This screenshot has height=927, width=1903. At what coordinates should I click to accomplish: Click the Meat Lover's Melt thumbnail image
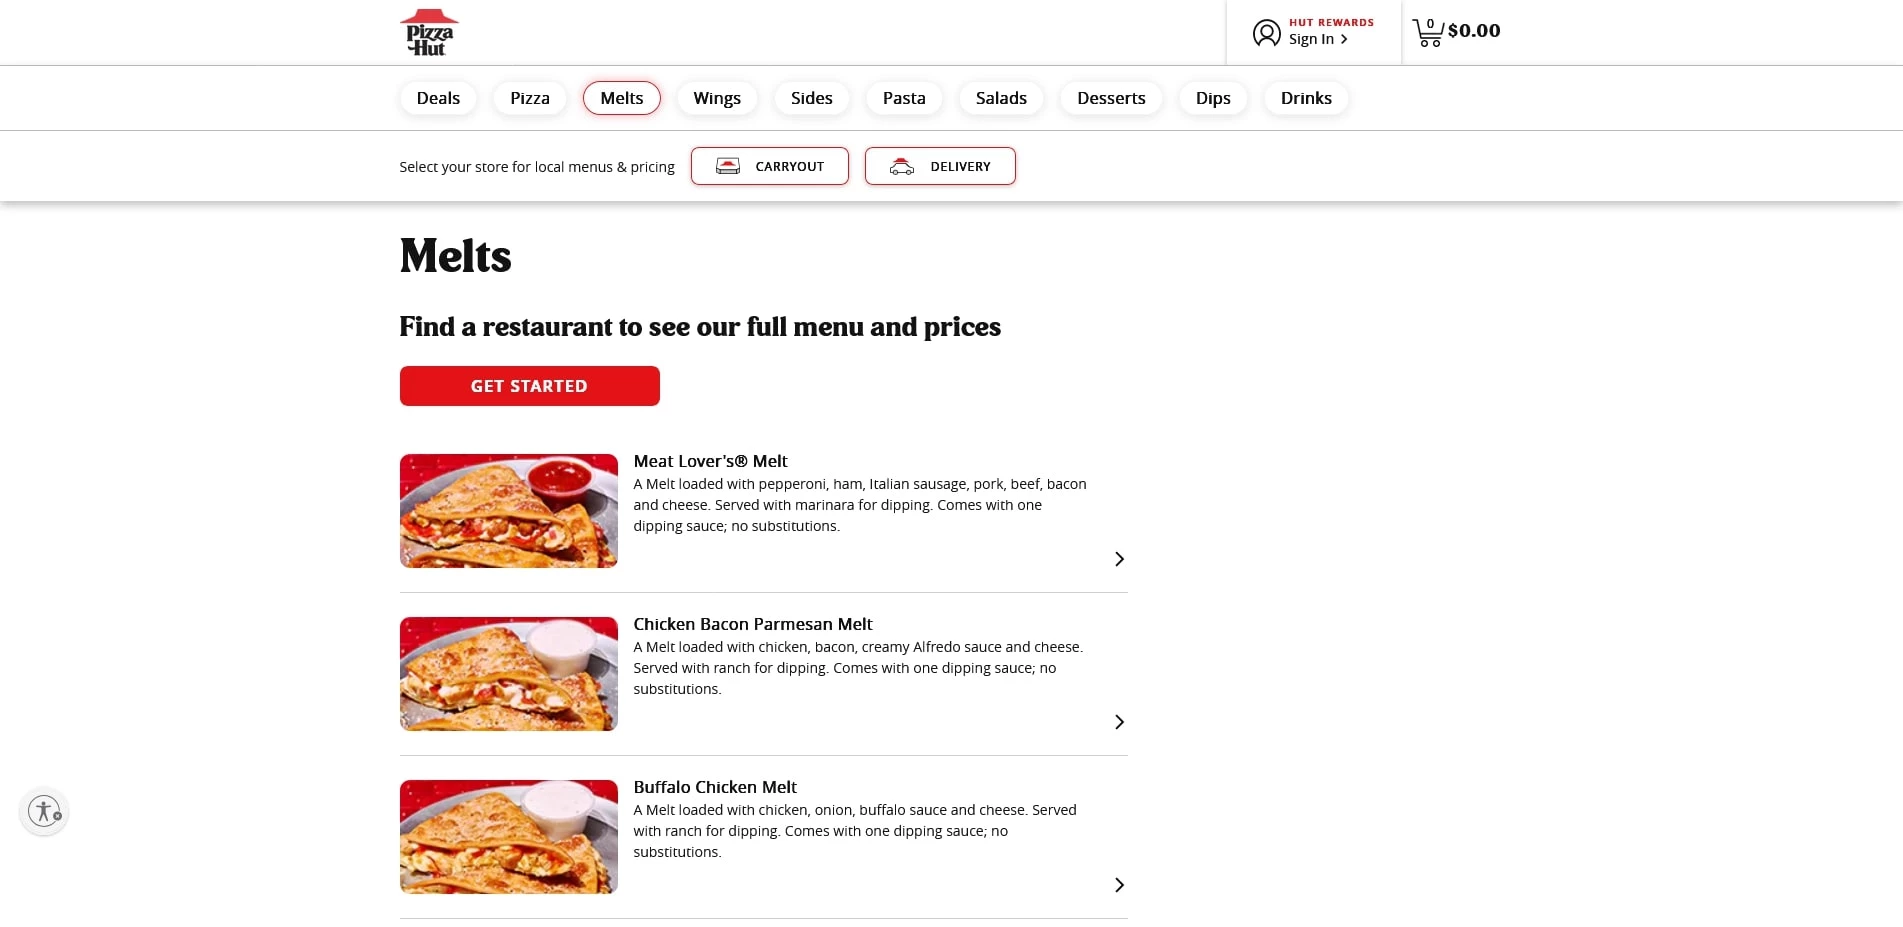click(508, 510)
